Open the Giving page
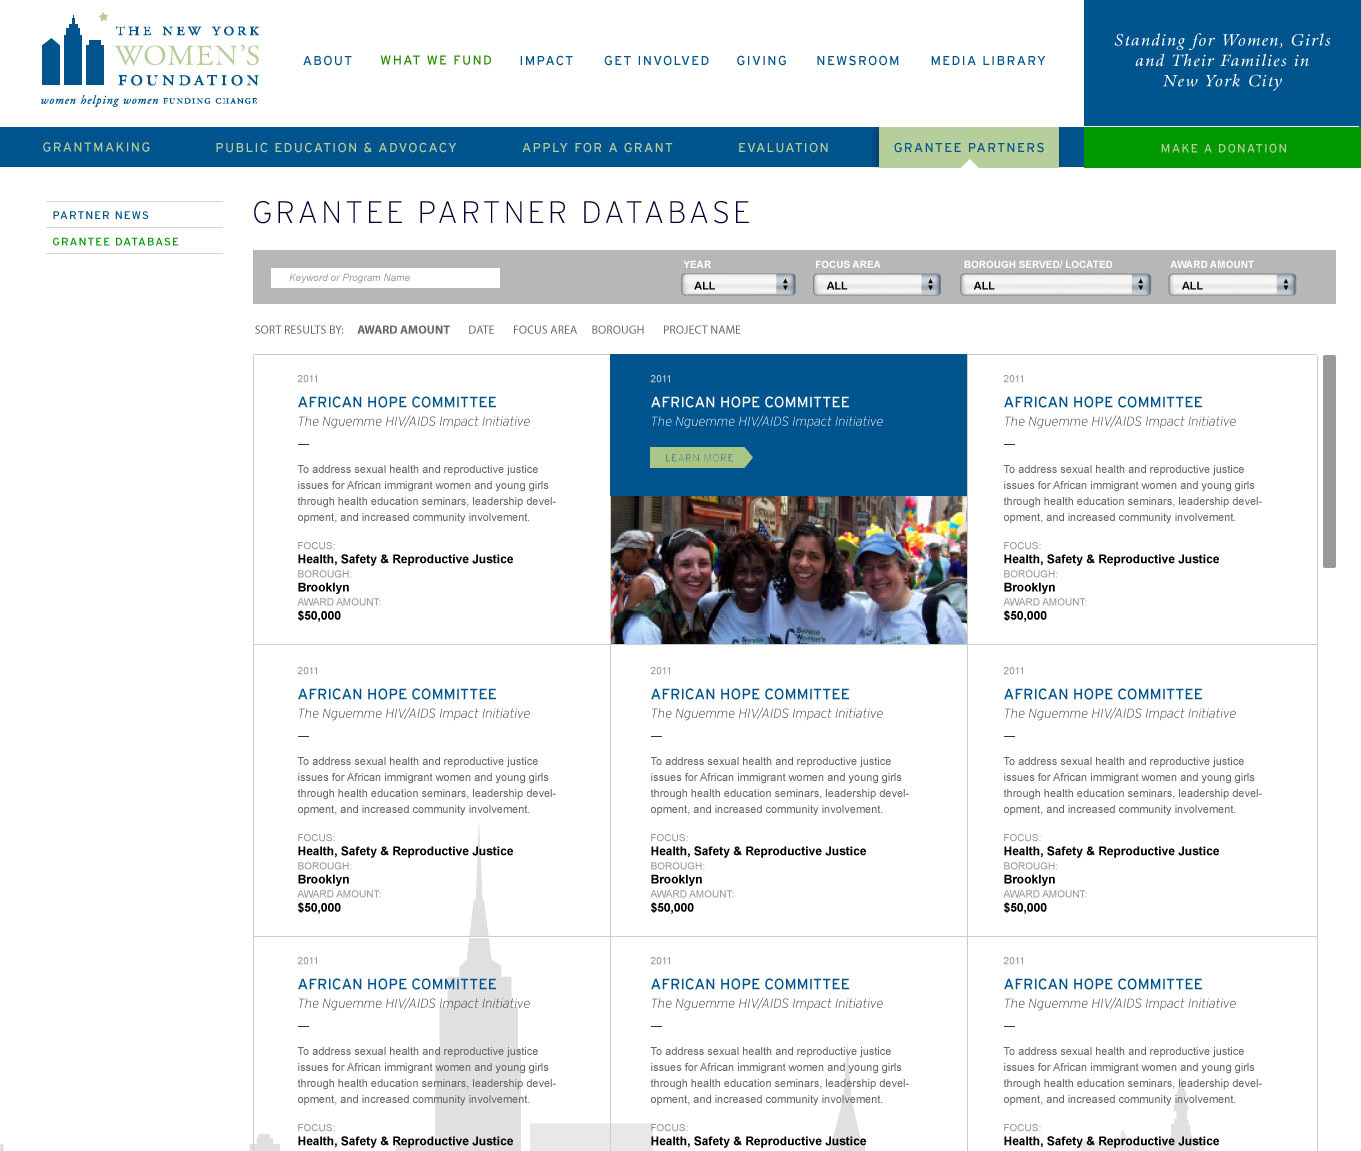Screen dimensions: 1361x1151 [762, 61]
